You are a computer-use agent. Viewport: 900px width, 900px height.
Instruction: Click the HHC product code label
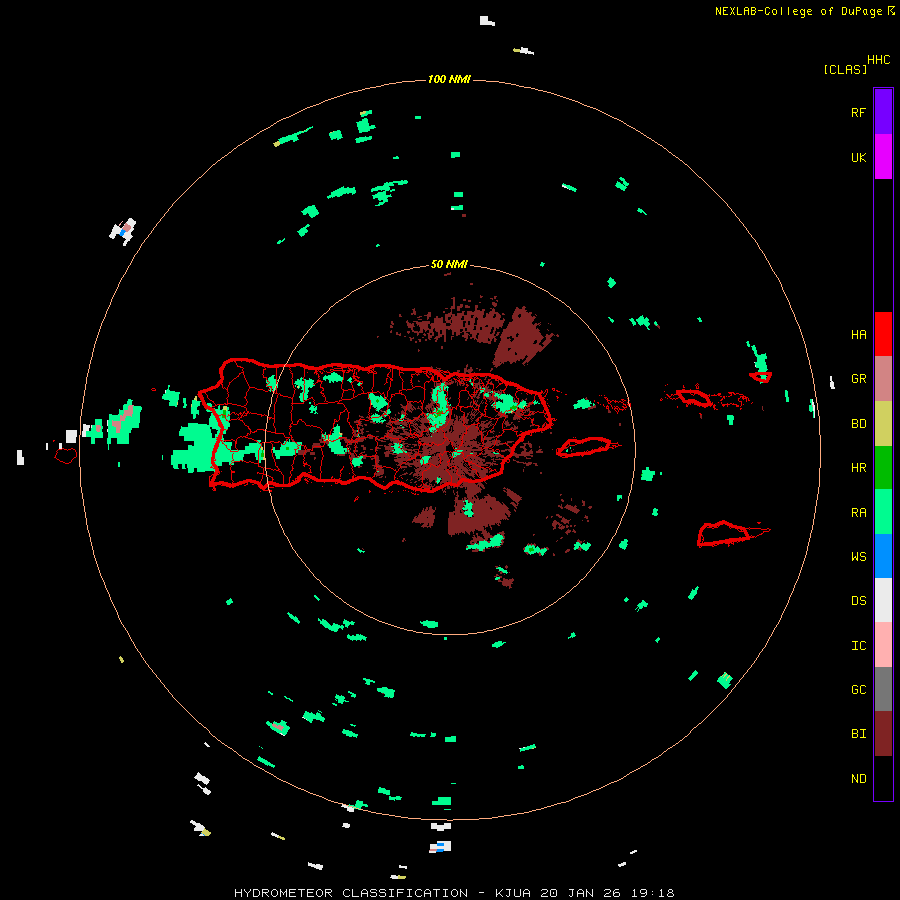(x=878, y=59)
